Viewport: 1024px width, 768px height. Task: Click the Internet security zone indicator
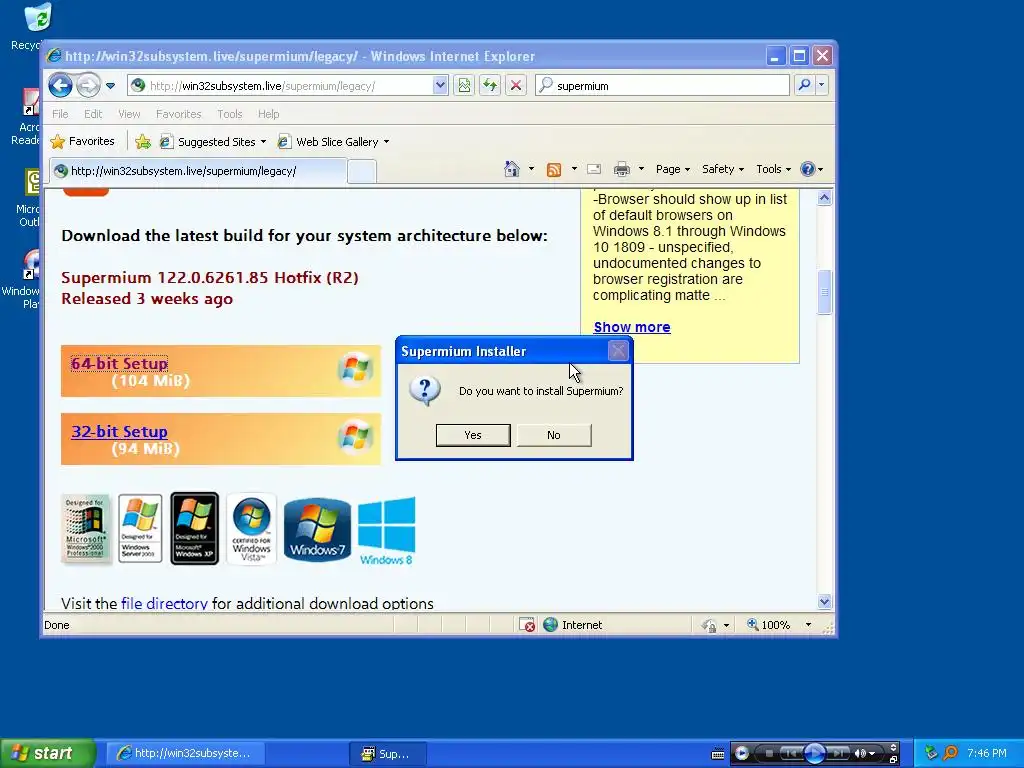coord(573,625)
